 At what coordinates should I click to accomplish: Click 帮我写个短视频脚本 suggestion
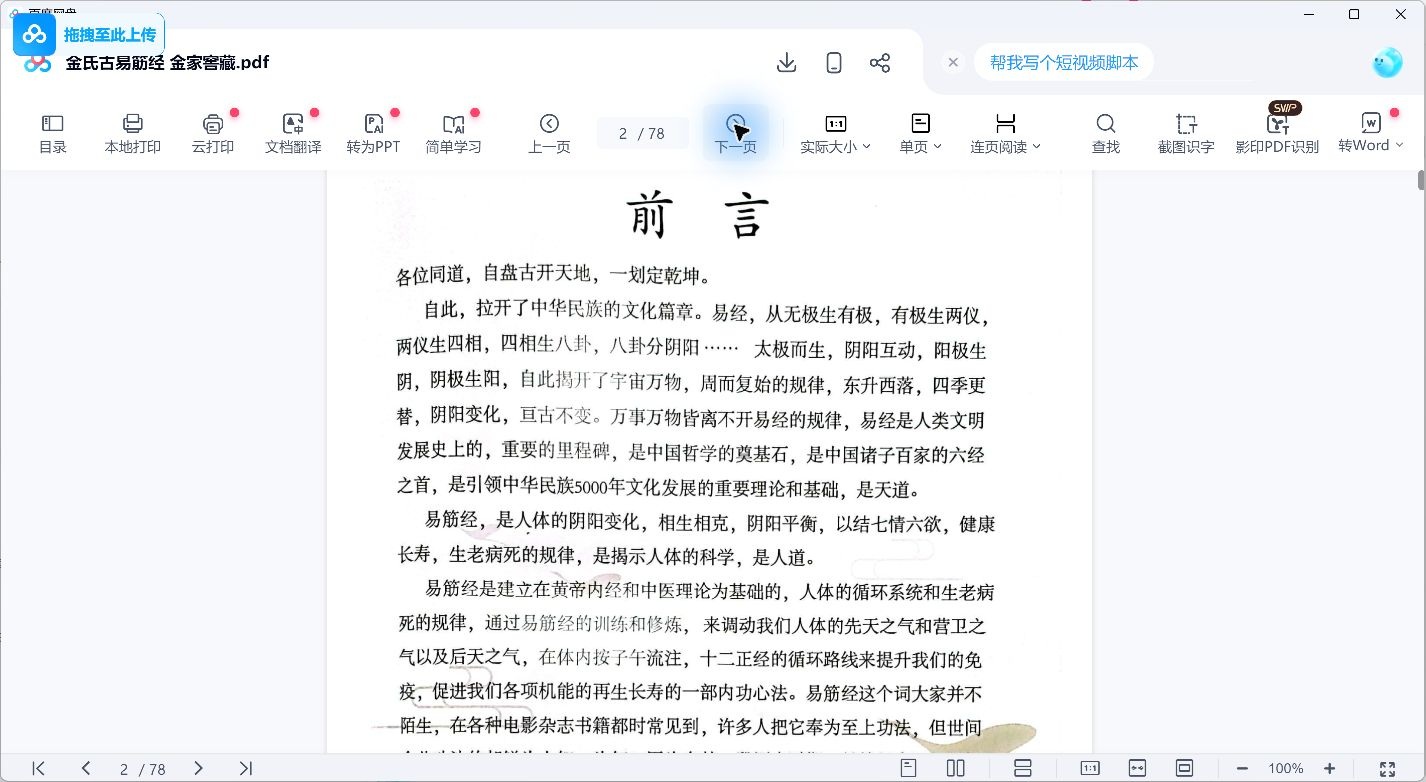[x=1064, y=62]
